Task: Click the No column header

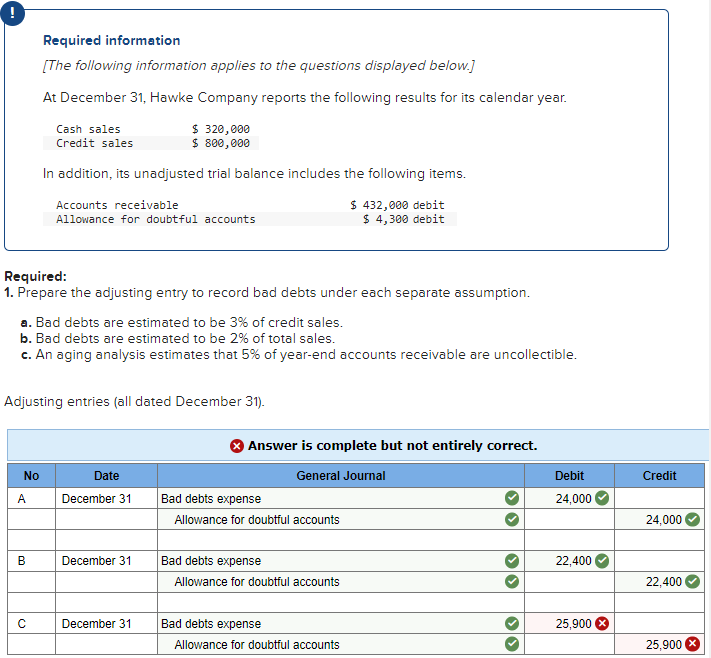Action: tap(31, 476)
